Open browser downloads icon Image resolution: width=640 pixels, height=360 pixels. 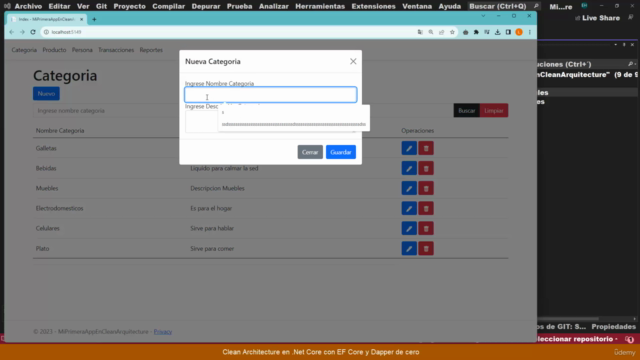(498, 32)
